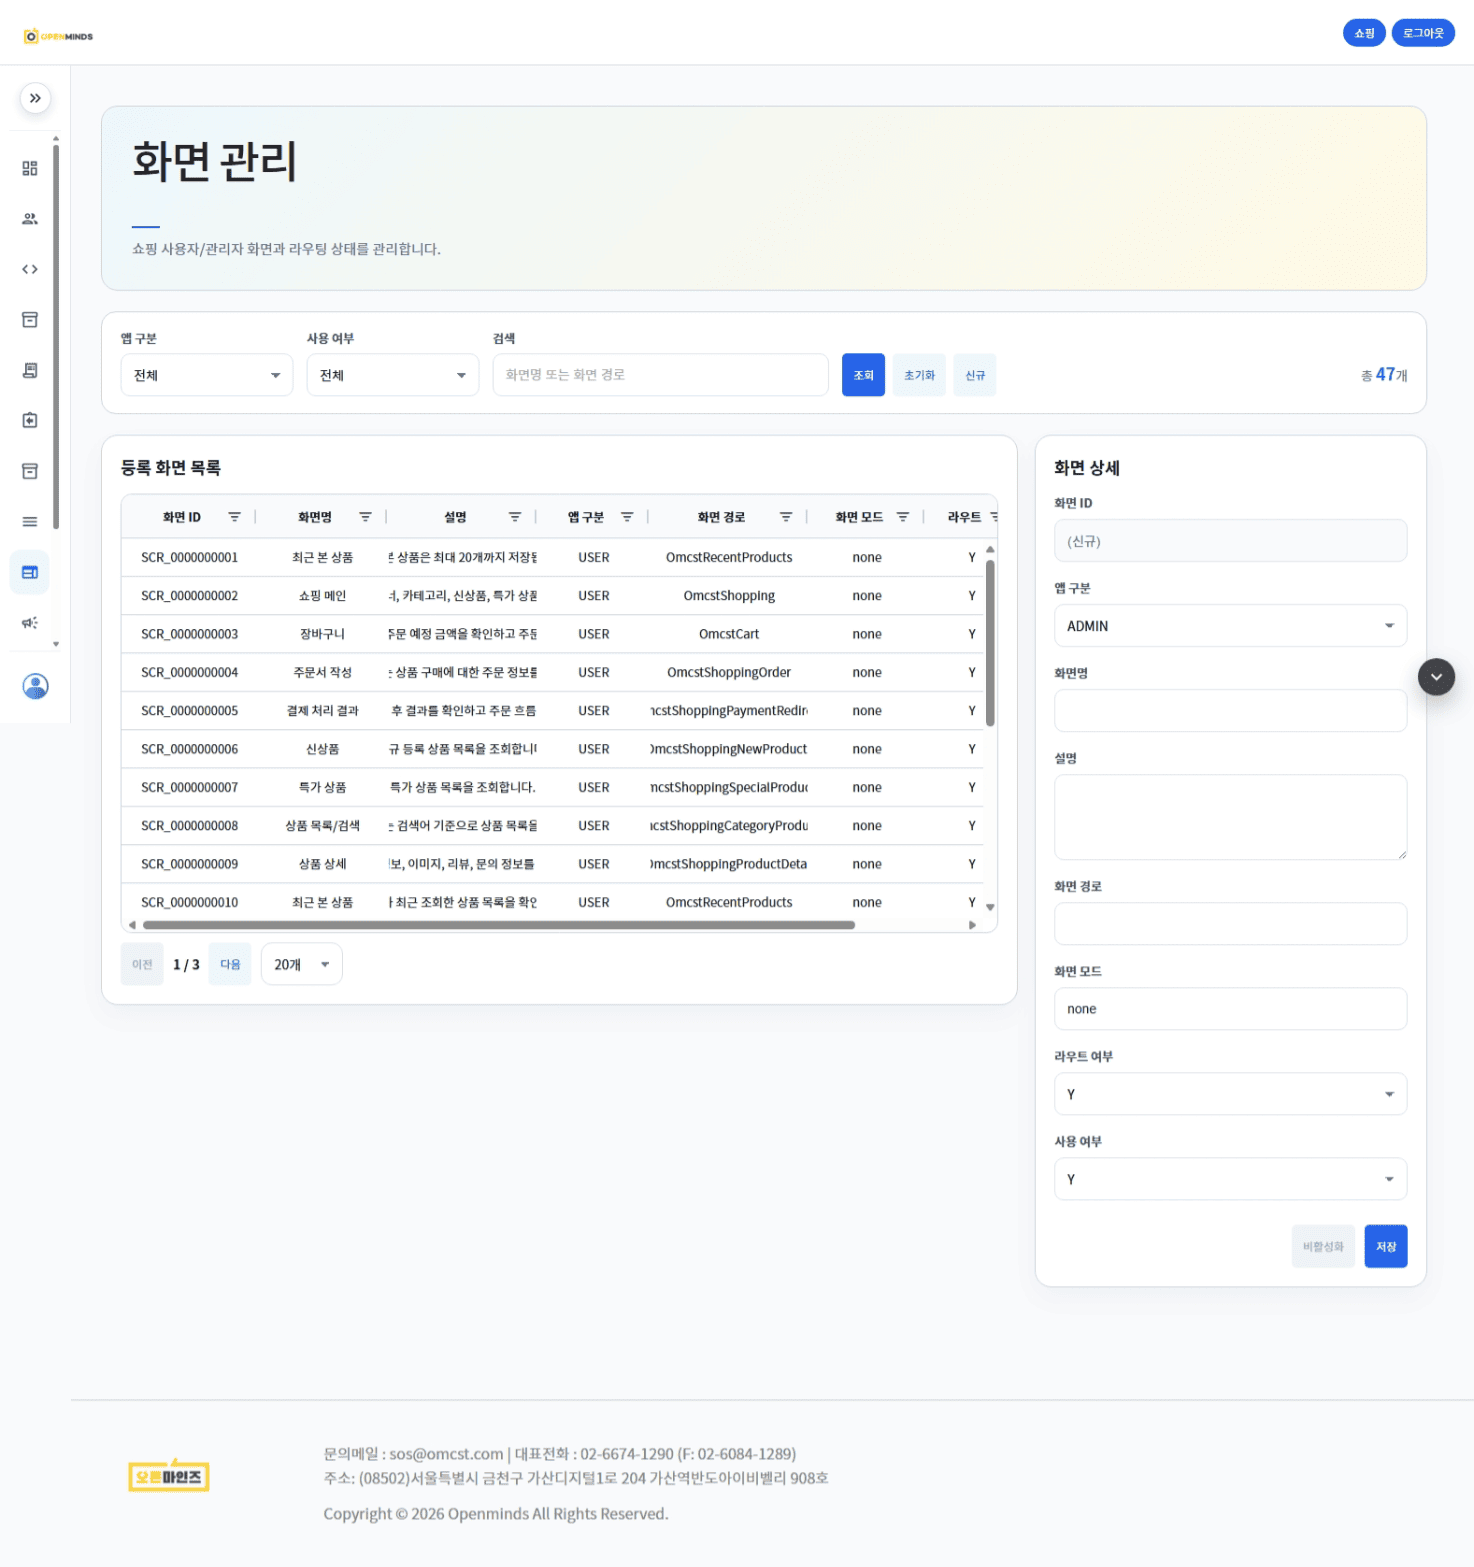The image size is (1474, 1567).
Task: Click the 화면명 또는 화면 경로 search field
Action: coord(660,375)
